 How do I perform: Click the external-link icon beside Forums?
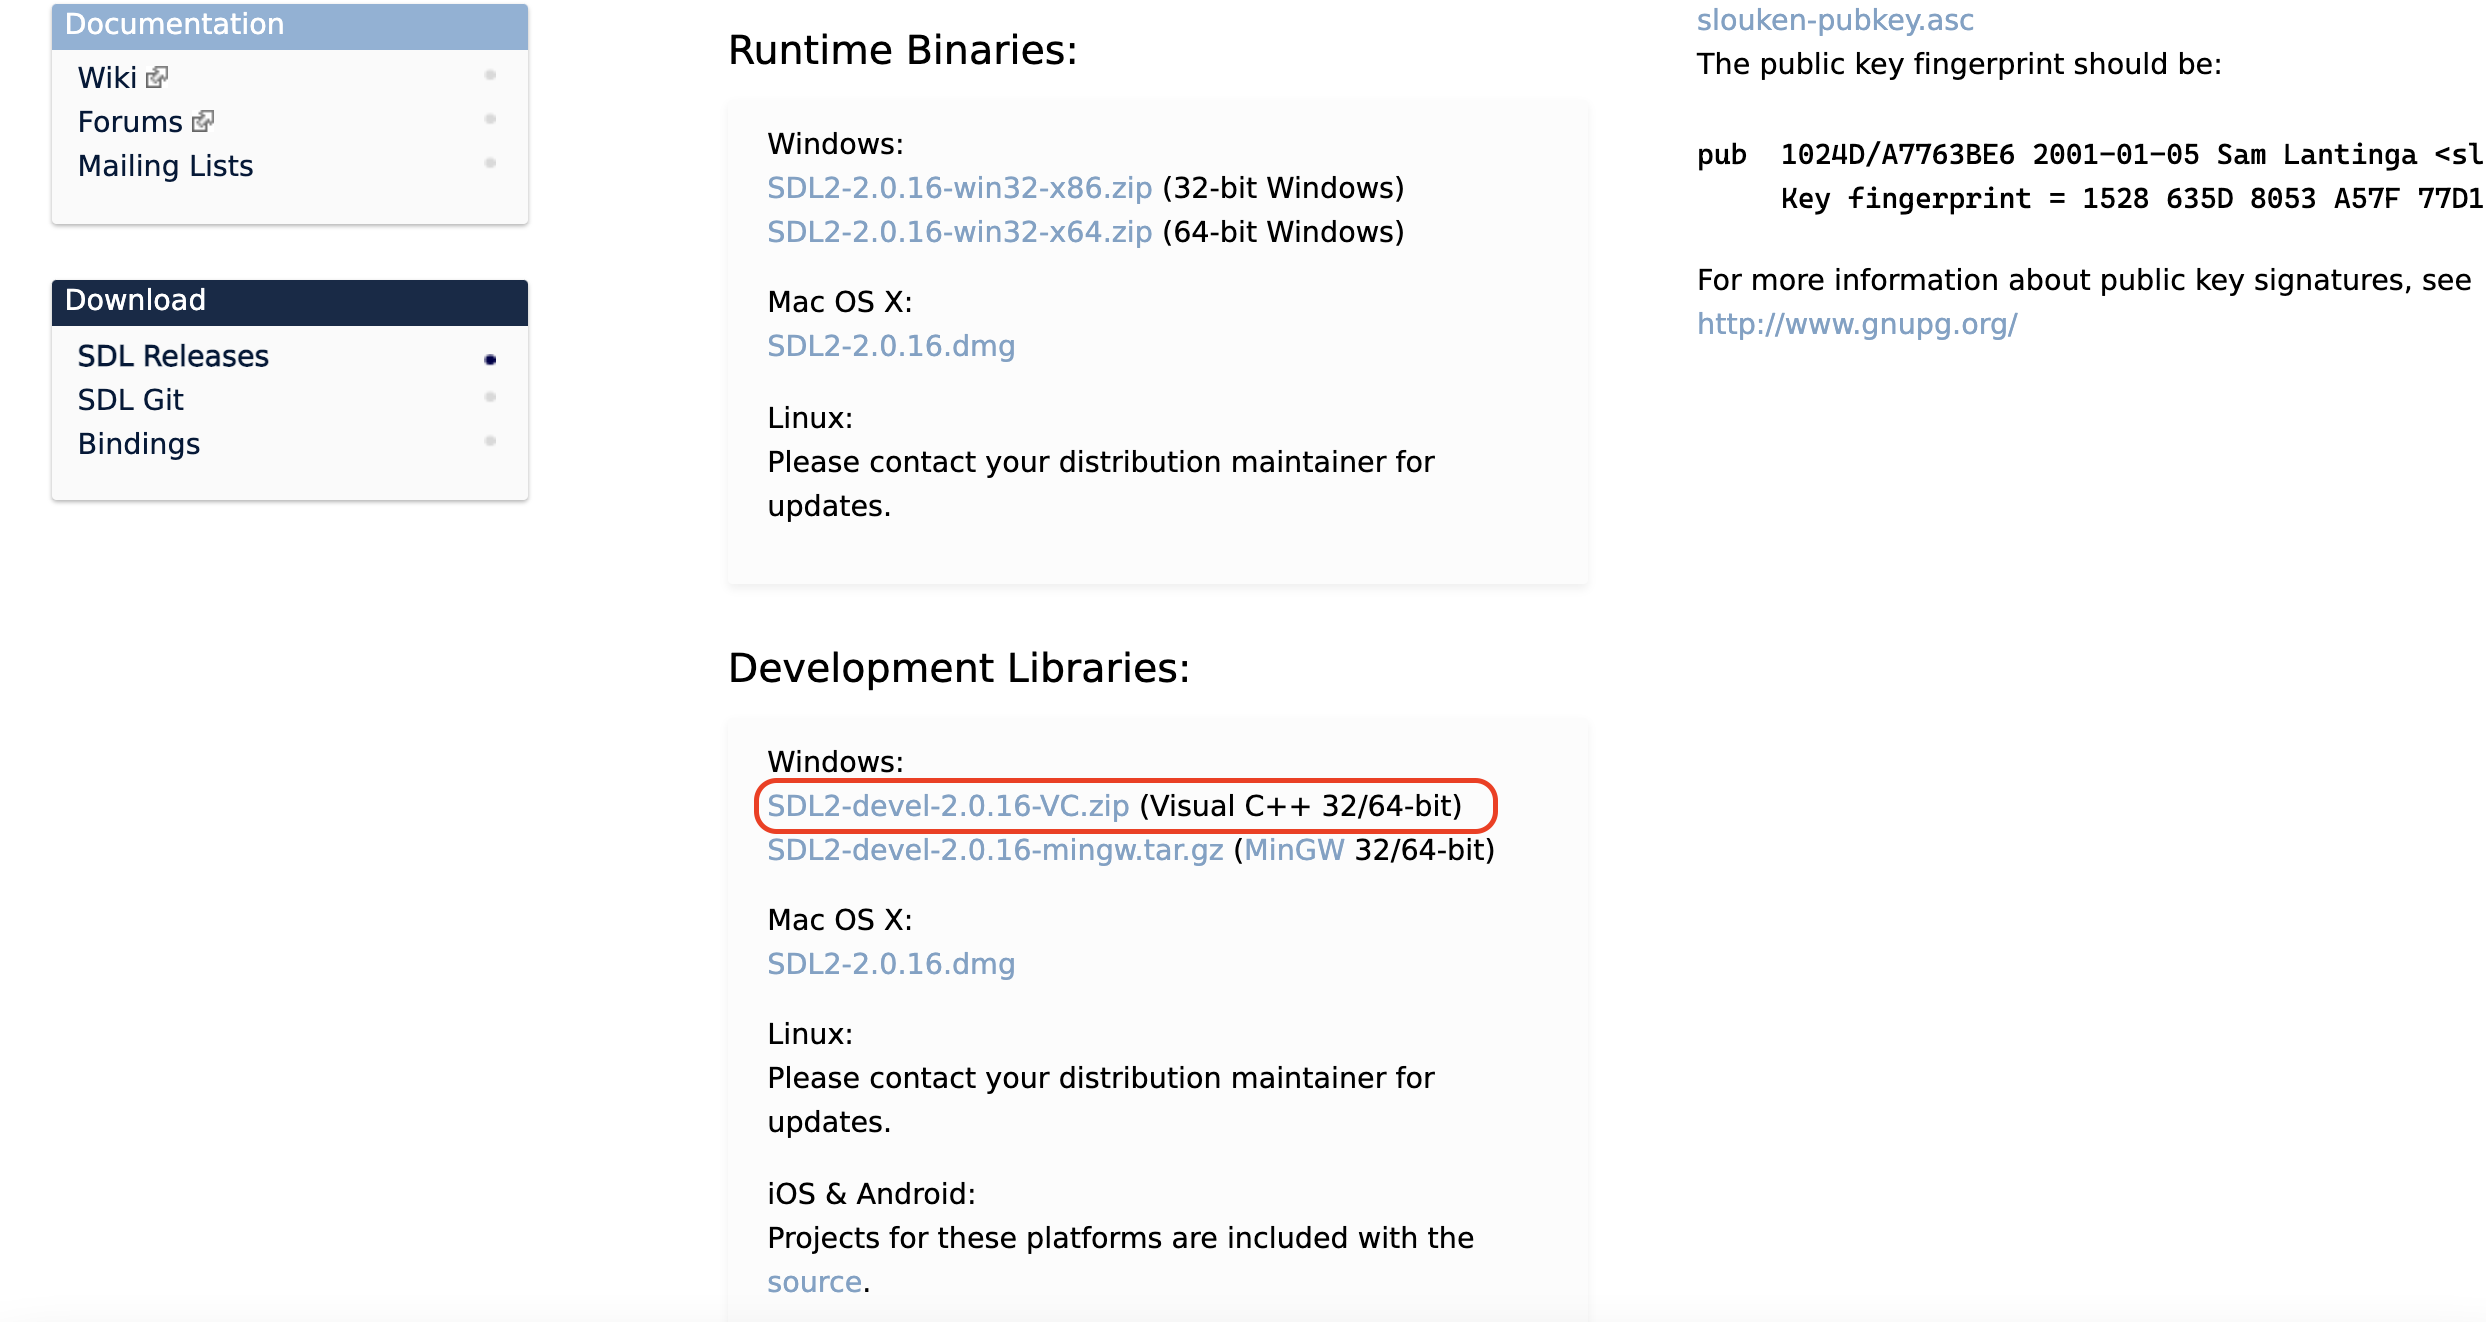203,121
